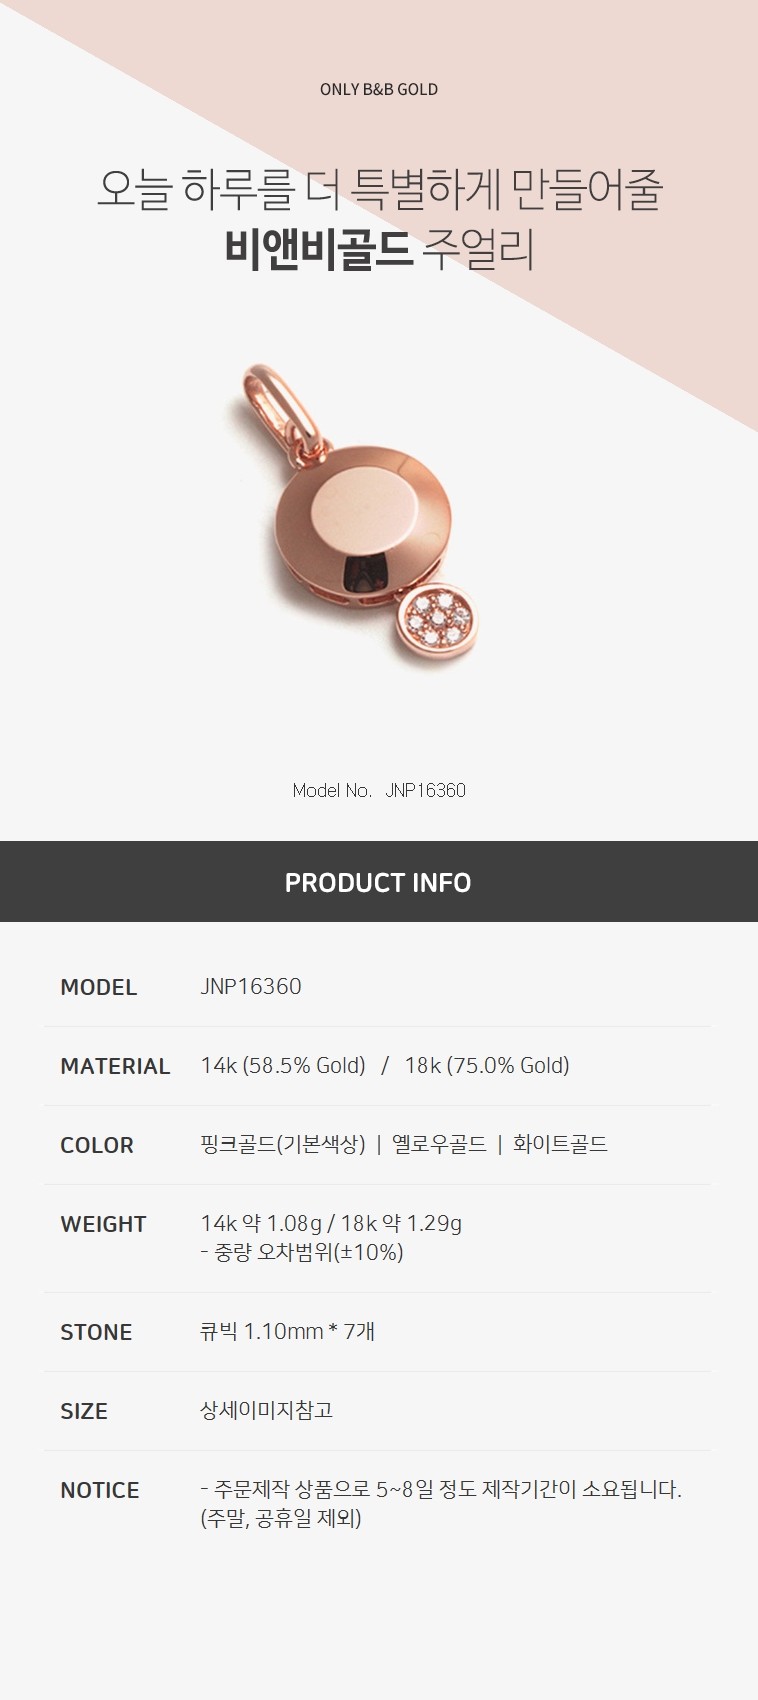Click the MODEL row label
Image resolution: width=758 pixels, height=1700 pixels.
point(99,987)
